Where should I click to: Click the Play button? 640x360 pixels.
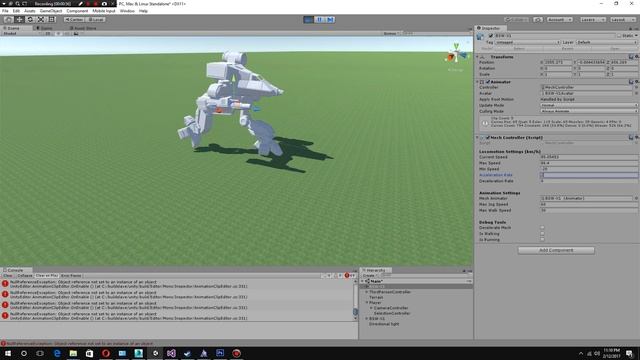click(x=309, y=20)
